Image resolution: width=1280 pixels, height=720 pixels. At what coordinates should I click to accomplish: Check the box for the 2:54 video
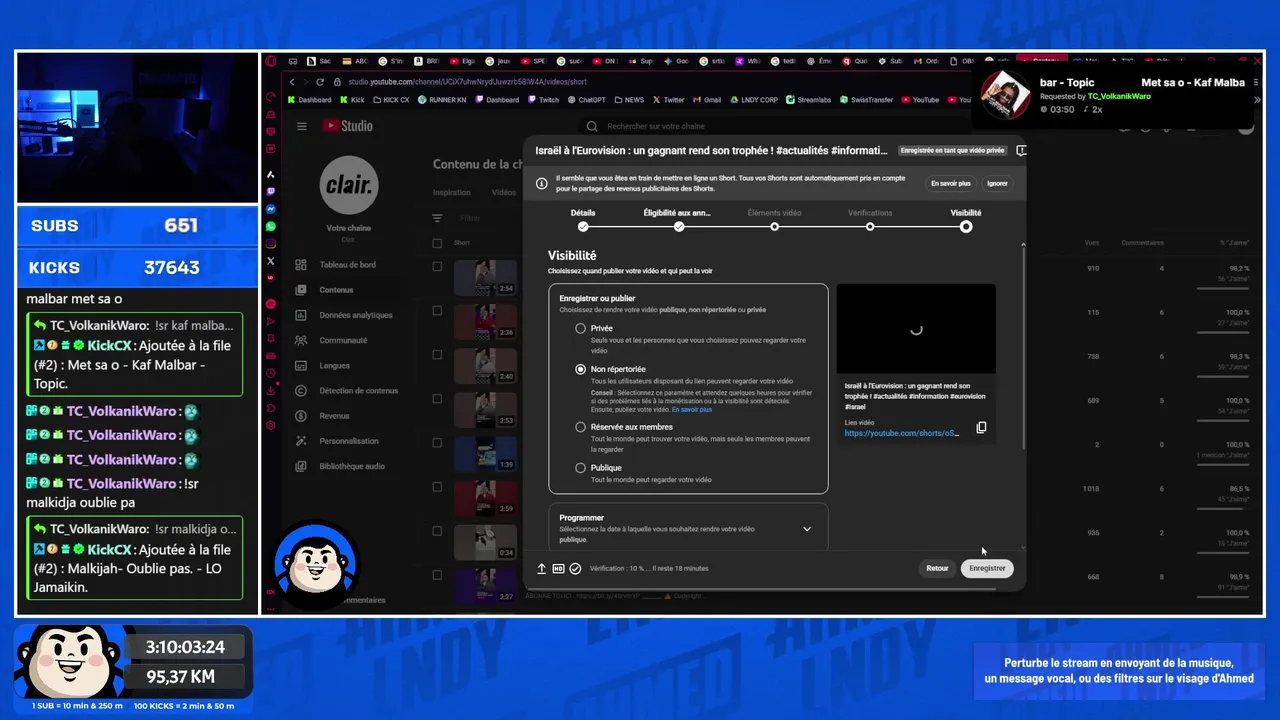(437, 267)
